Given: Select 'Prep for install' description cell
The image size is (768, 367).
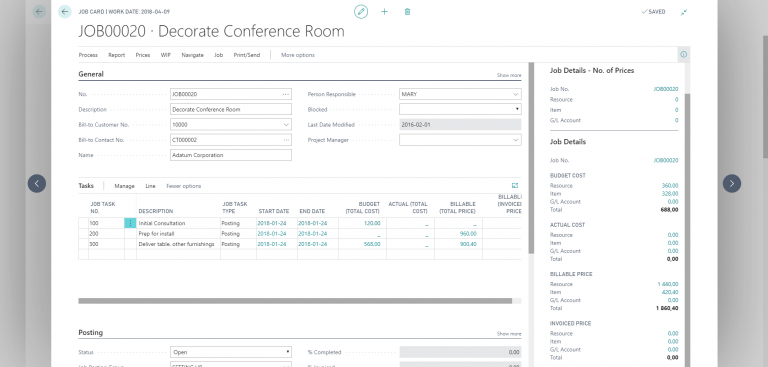Looking at the screenshot, I should coord(178,234).
